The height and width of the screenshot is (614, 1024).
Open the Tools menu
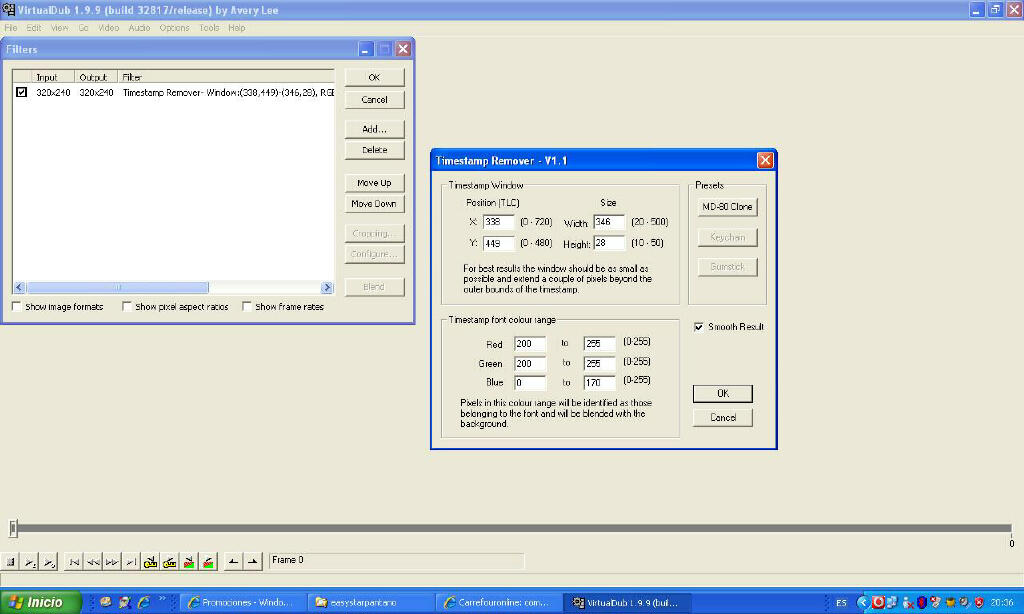point(208,28)
